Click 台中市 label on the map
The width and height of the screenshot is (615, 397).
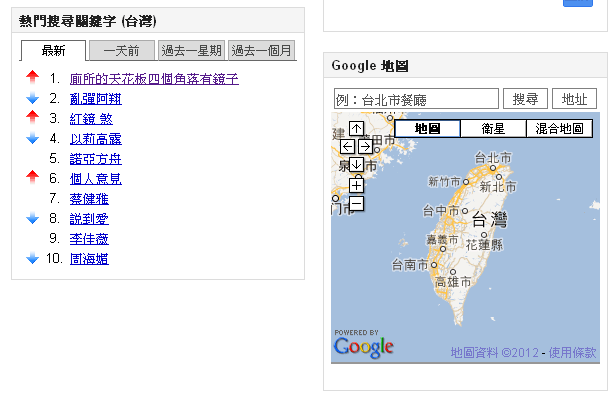(x=440, y=211)
